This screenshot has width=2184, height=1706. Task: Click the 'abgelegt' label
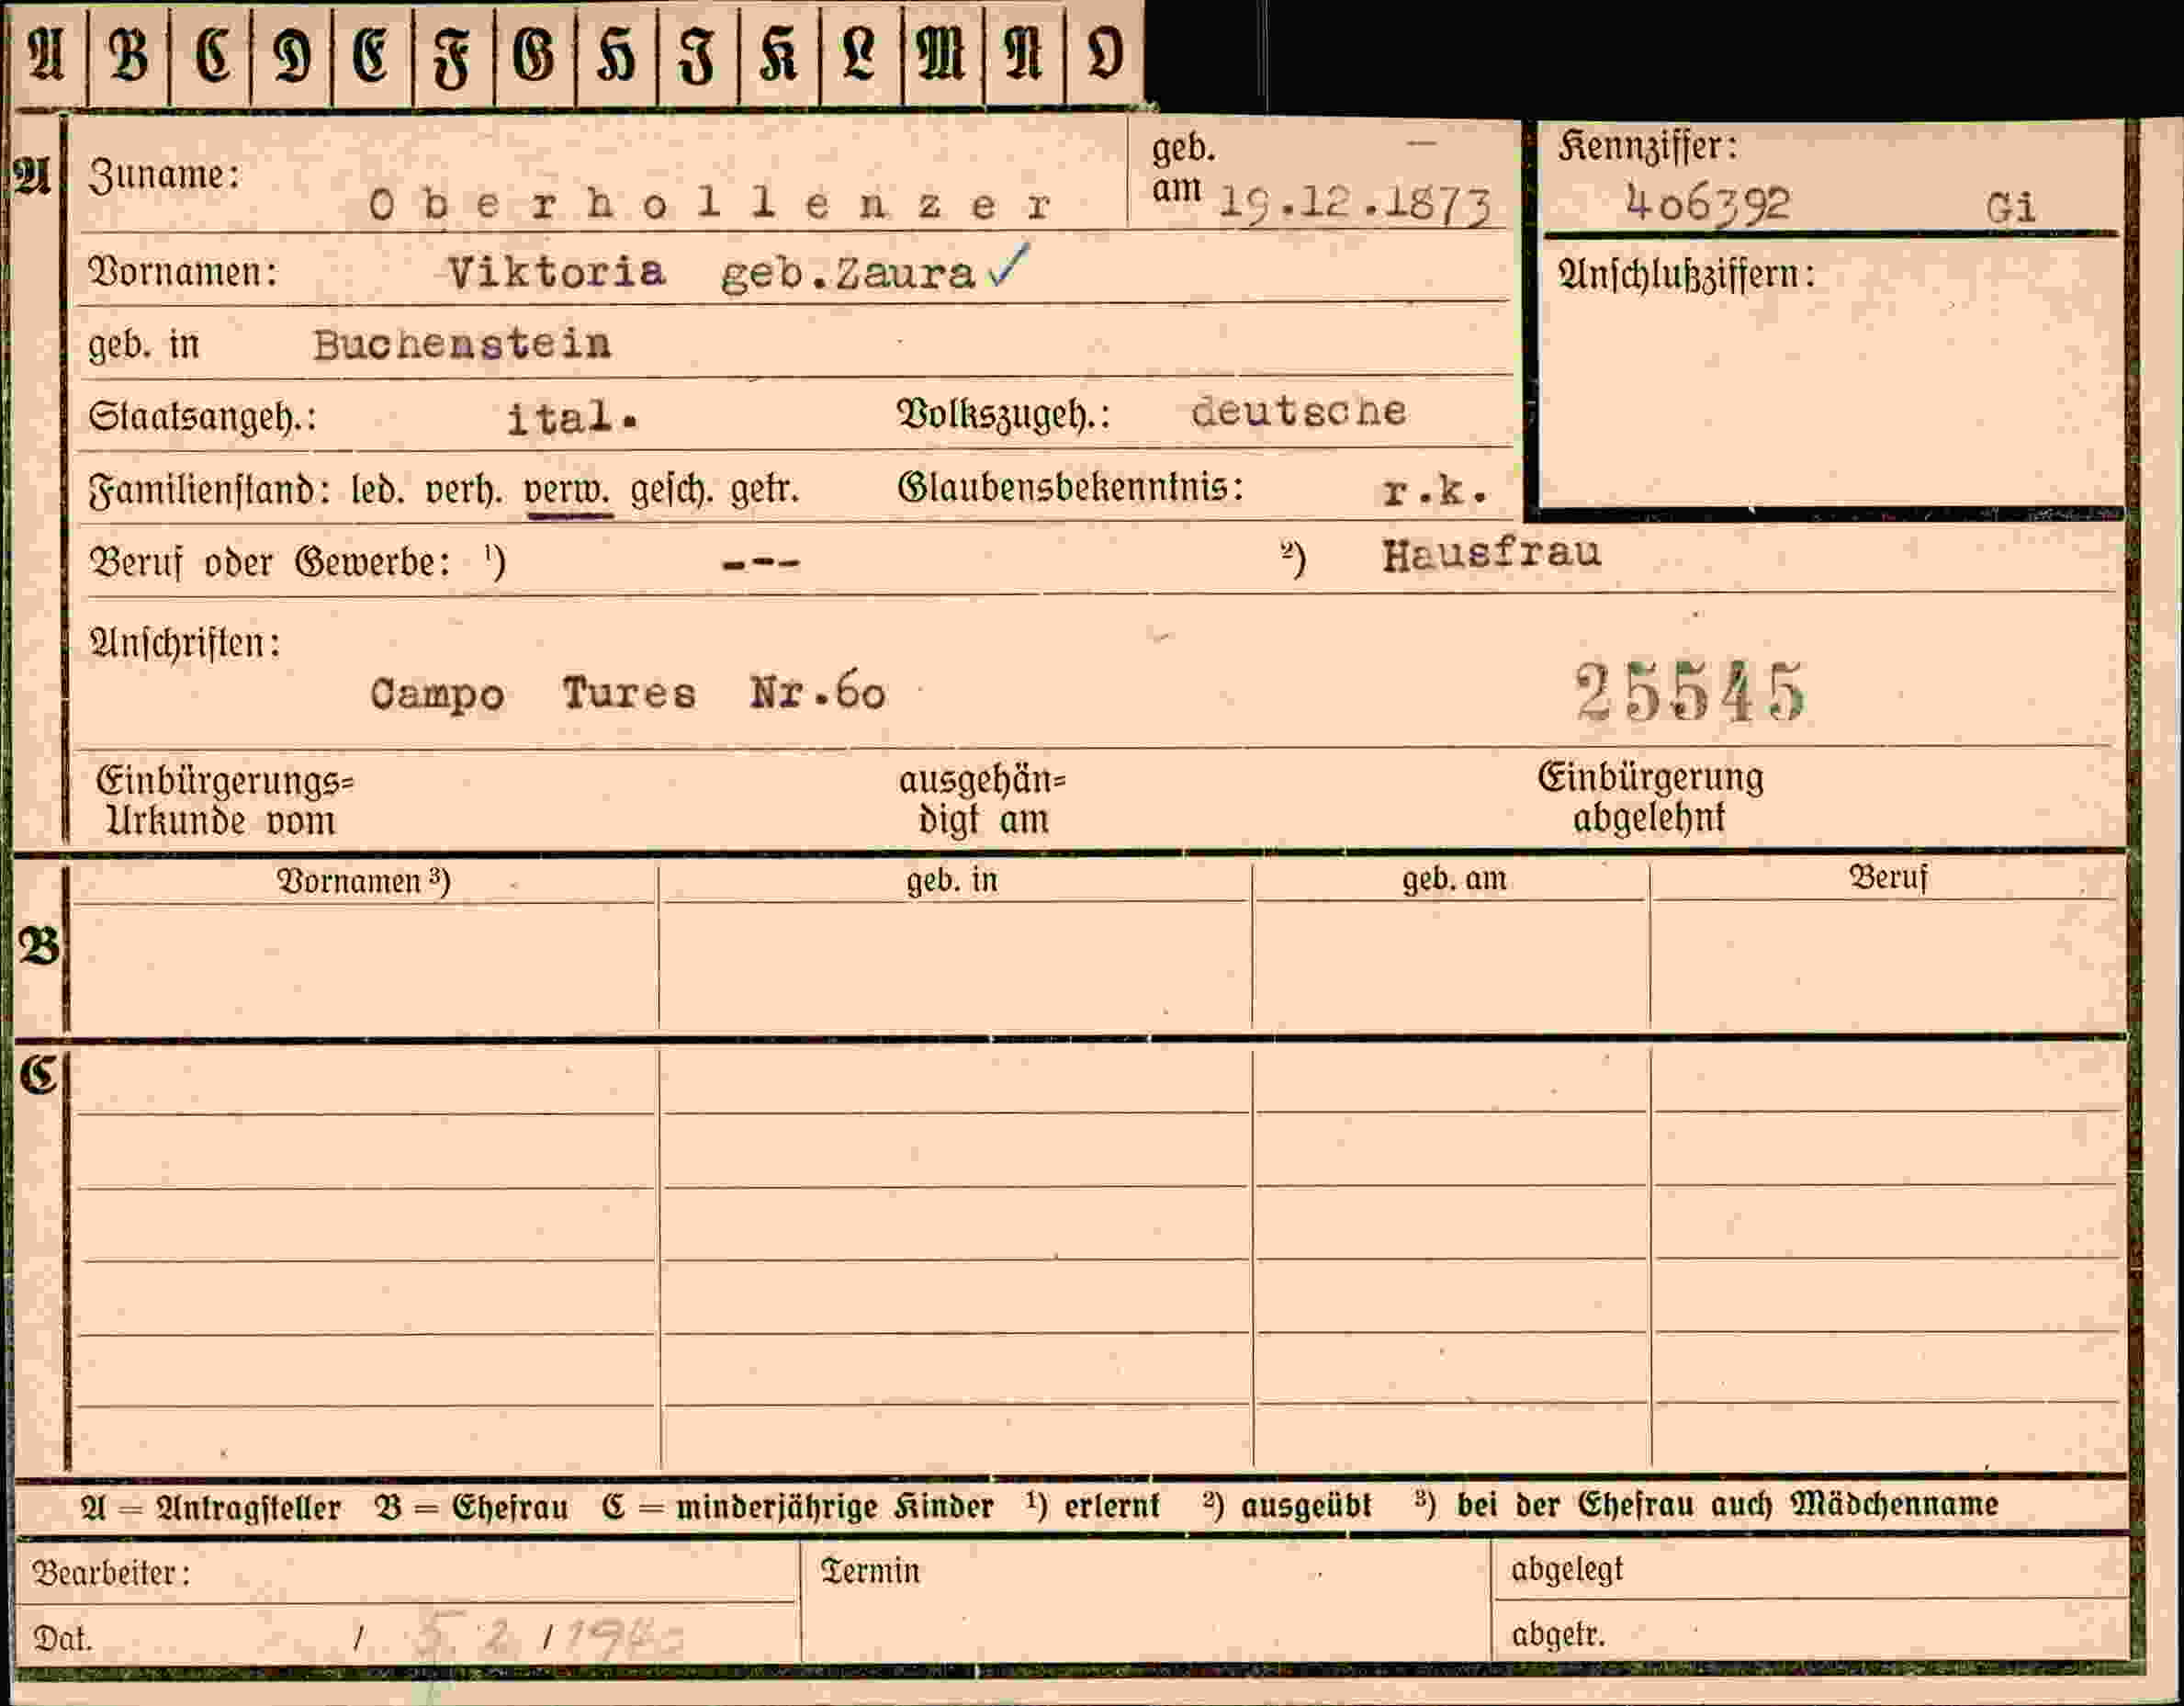click(1567, 1570)
